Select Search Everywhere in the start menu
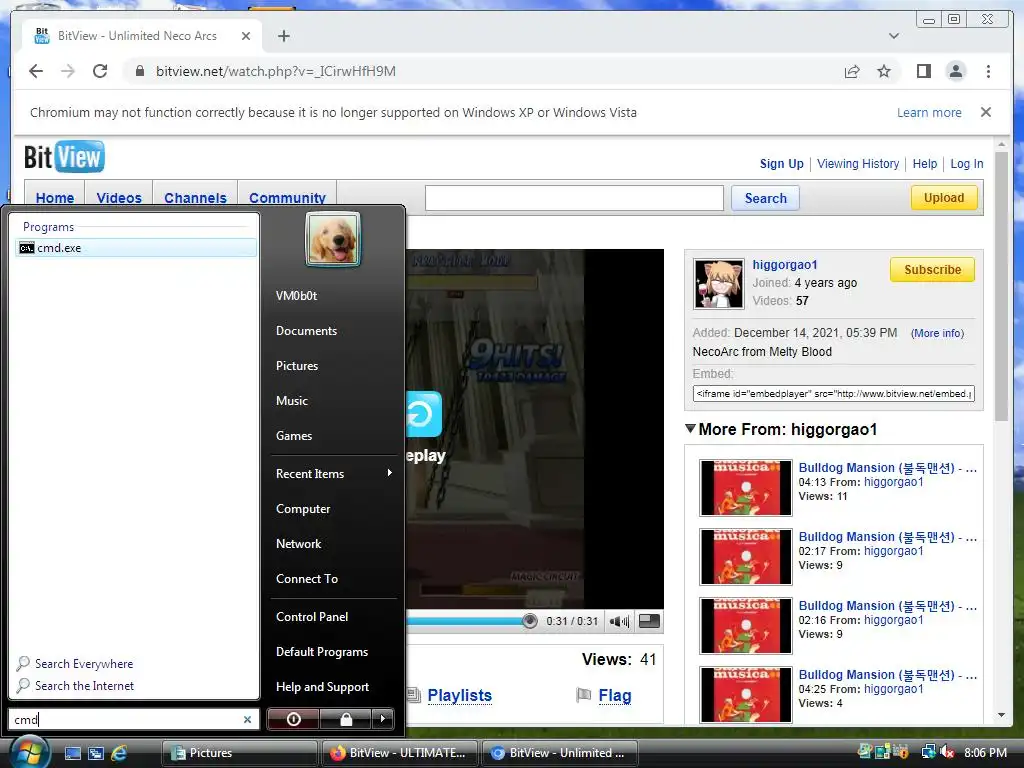 pyautogui.click(x=84, y=664)
